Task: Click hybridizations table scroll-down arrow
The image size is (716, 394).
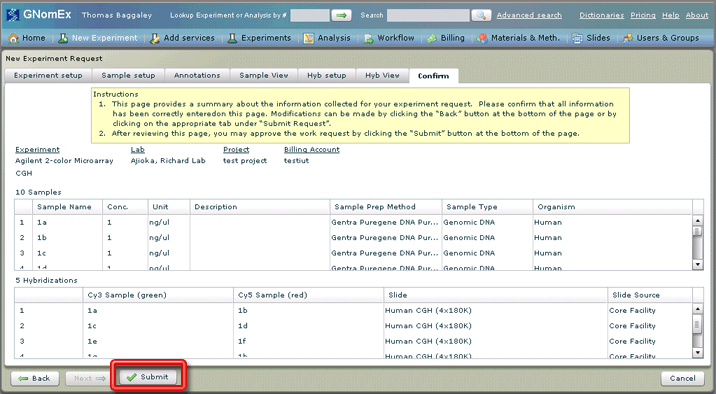Action: point(697,352)
